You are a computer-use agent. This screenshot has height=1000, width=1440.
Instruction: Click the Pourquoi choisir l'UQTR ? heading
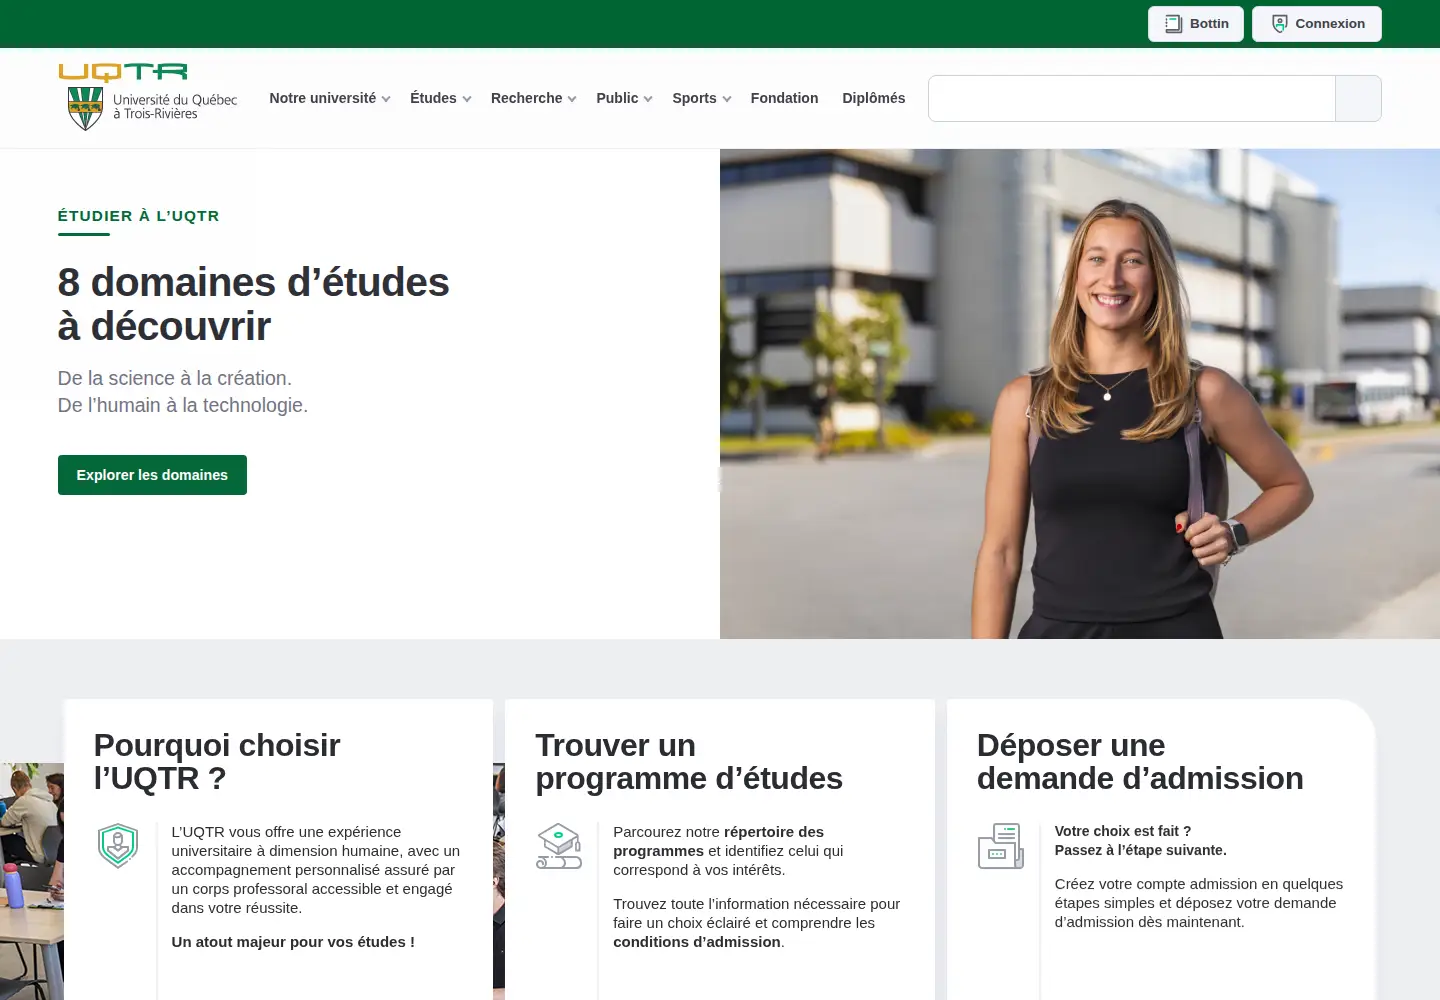pos(217,762)
